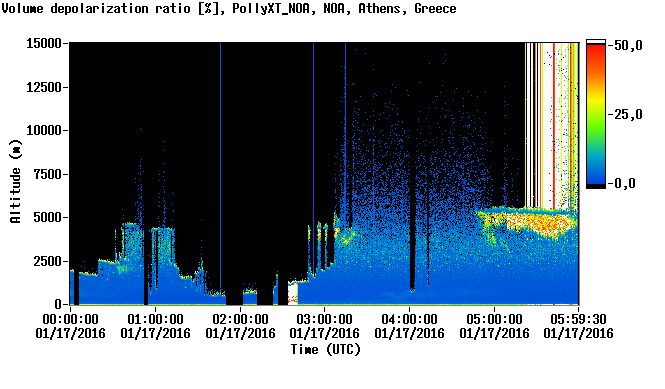Screen dimensions: 665x389
Task: Click the Altitude (m) axis title
Action: coord(15,181)
